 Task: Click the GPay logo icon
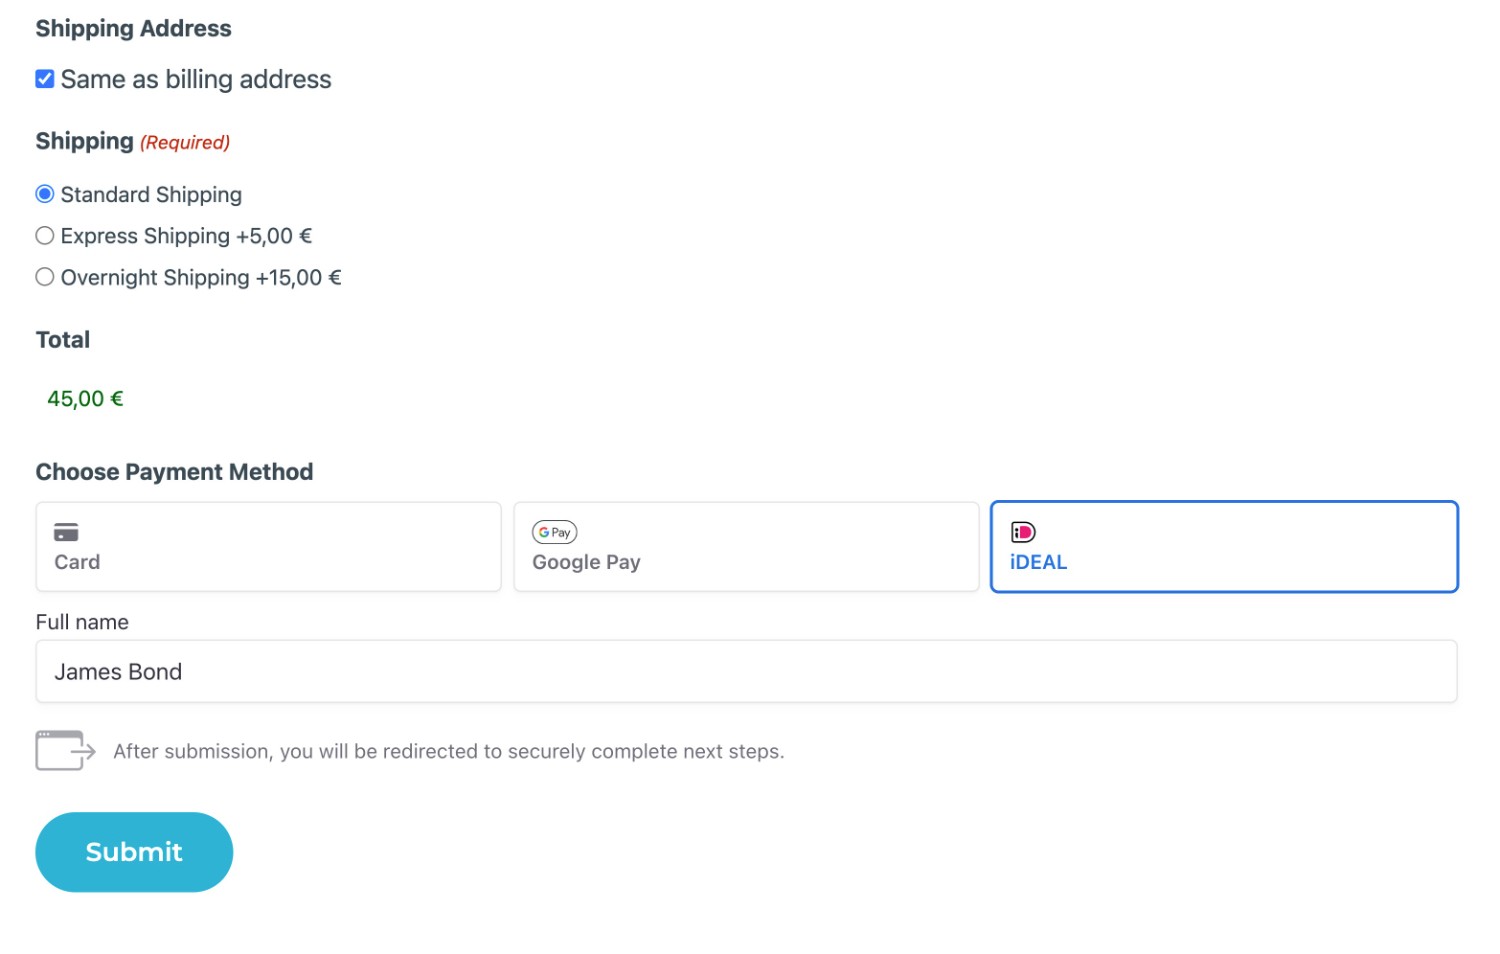[554, 532]
